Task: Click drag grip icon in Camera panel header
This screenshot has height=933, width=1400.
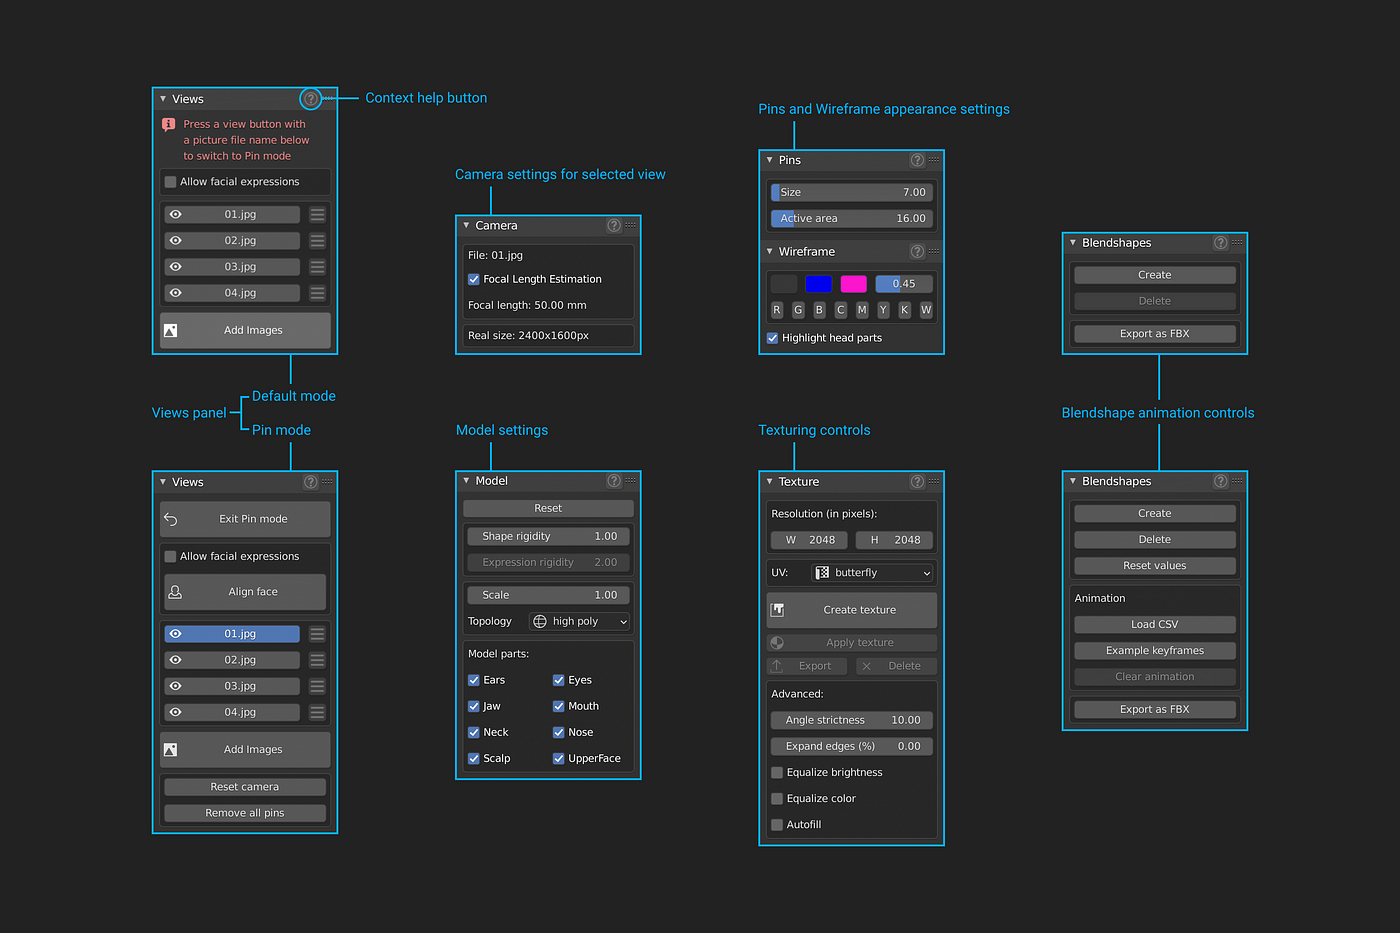Action: (630, 226)
